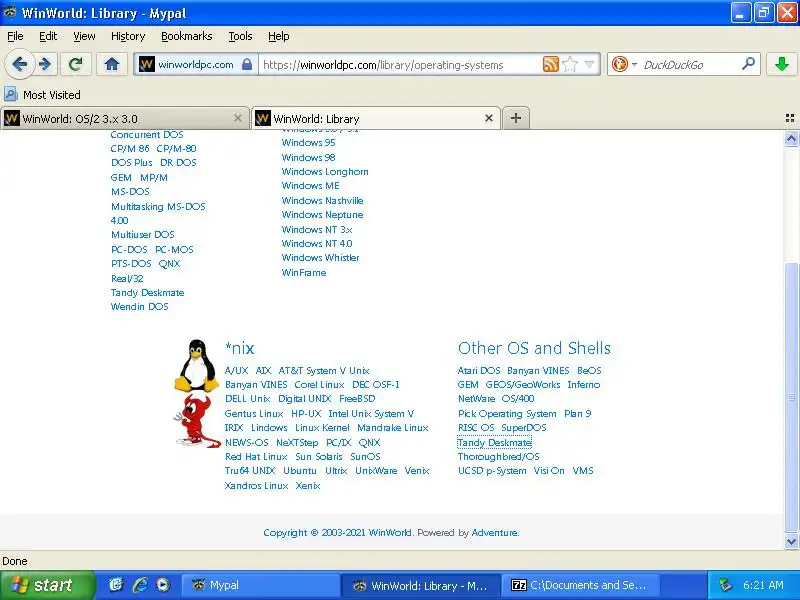Switch to the WinWorld: OS/2 3.x 3.0 tab
Screen dimensions: 800x600
pyautogui.click(x=125, y=118)
